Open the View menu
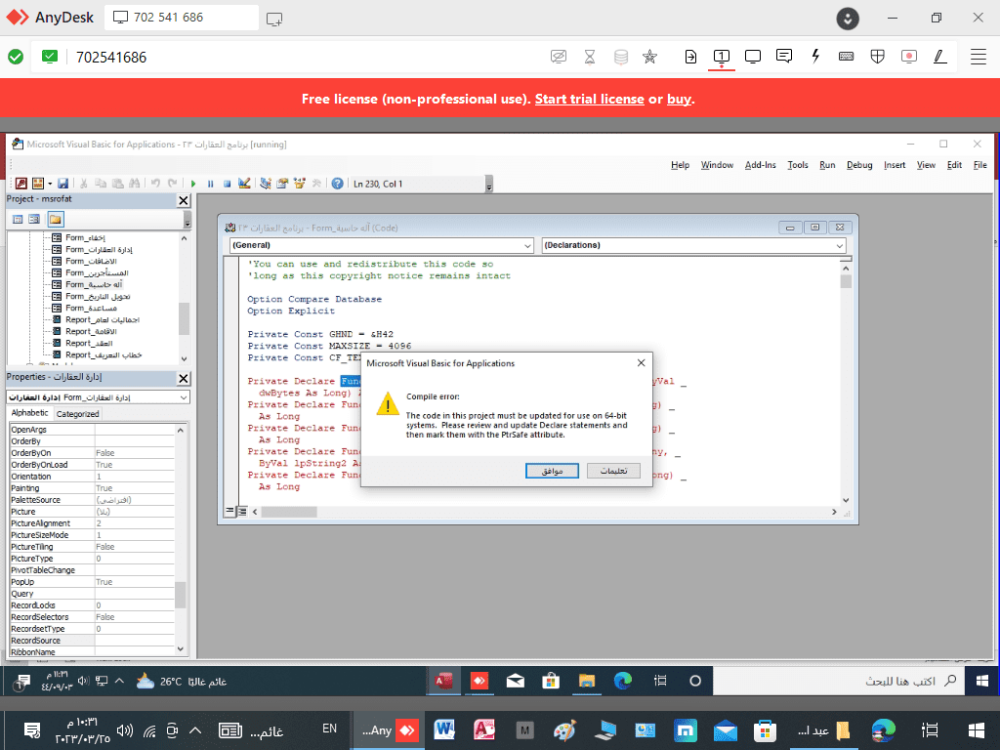1000x750 pixels. pos(926,165)
